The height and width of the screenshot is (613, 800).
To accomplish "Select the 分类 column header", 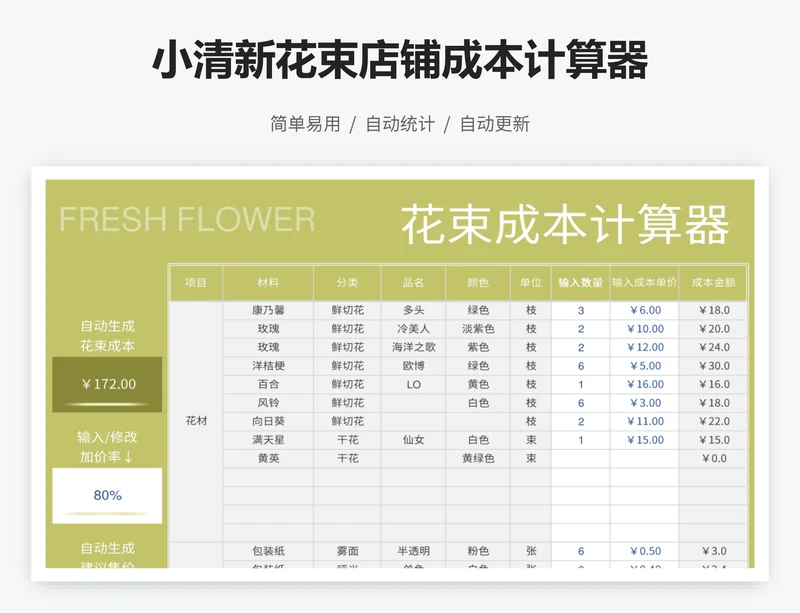I will [x=347, y=283].
